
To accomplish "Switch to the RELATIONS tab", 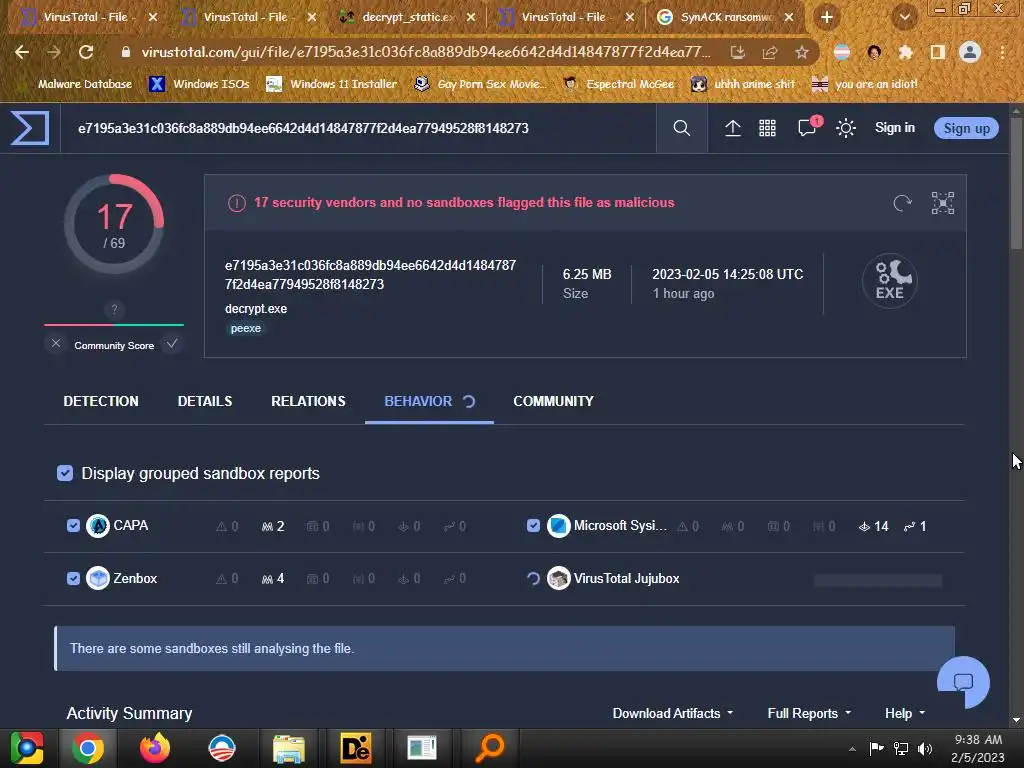I will (x=308, y=401).
